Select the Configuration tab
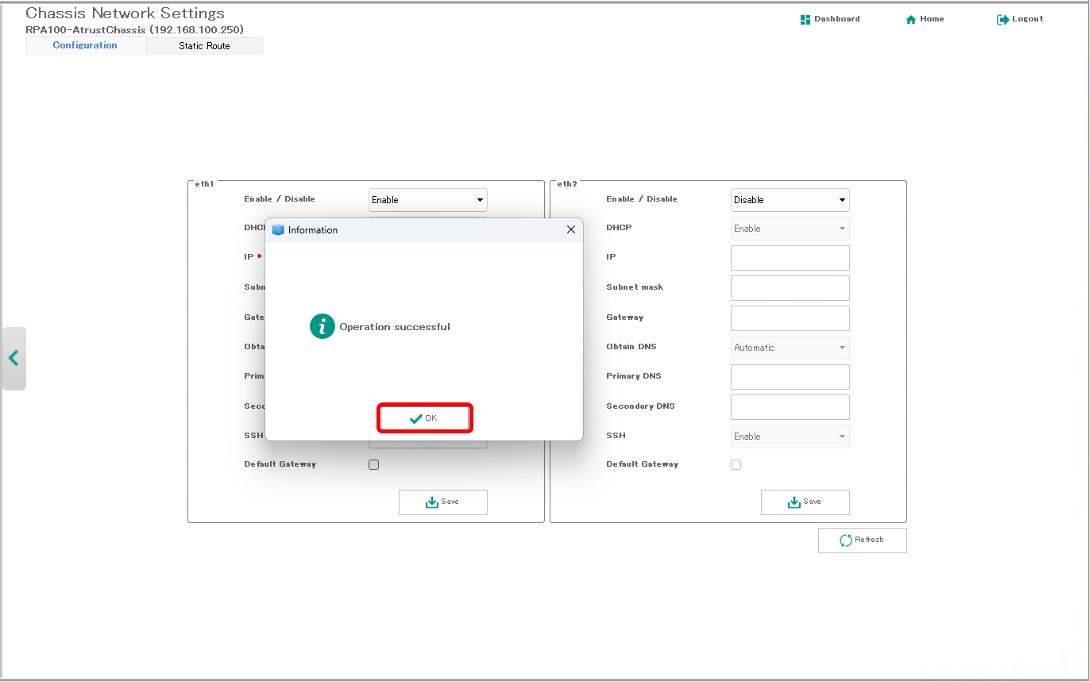Image resolution: width=1090 pixels, height=682 pixels. pos(85,46)
